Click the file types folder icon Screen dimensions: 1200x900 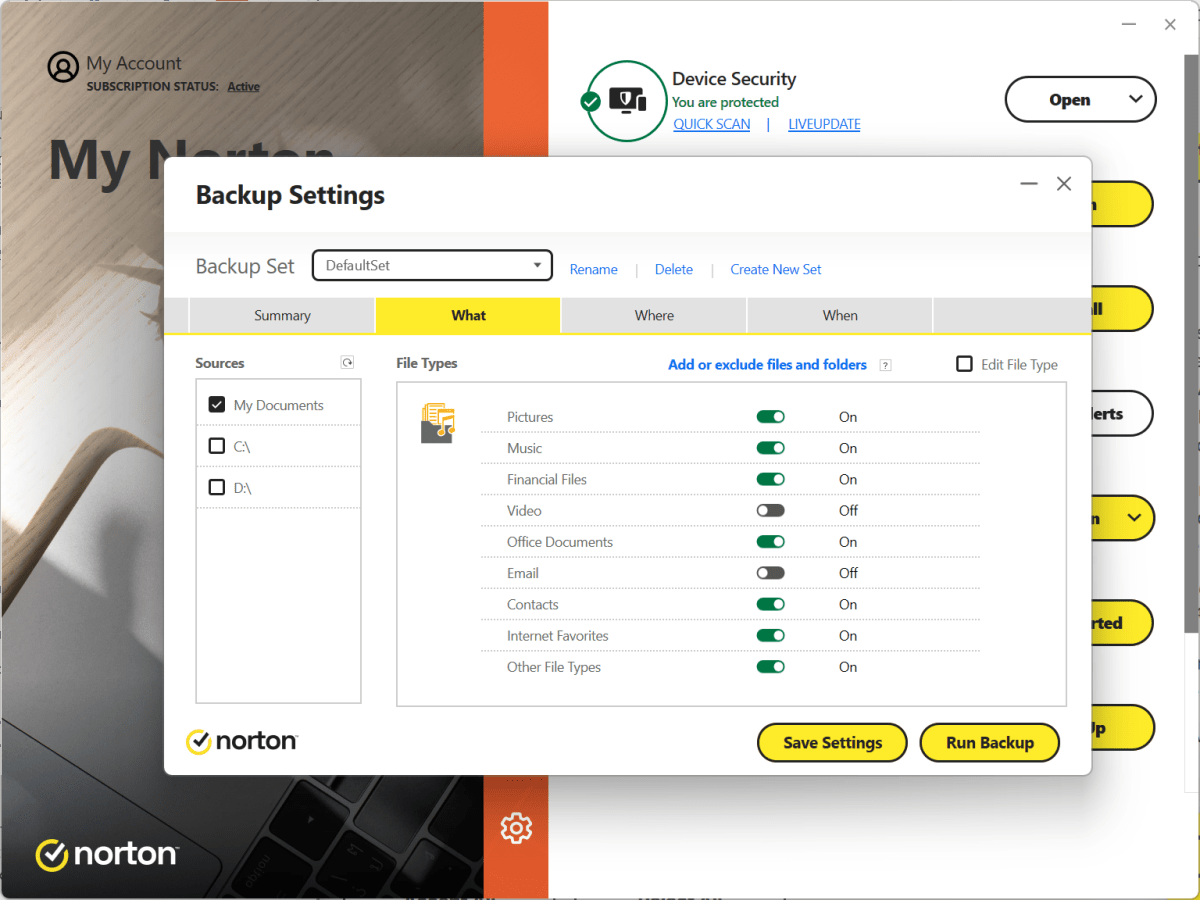point(437,423)
